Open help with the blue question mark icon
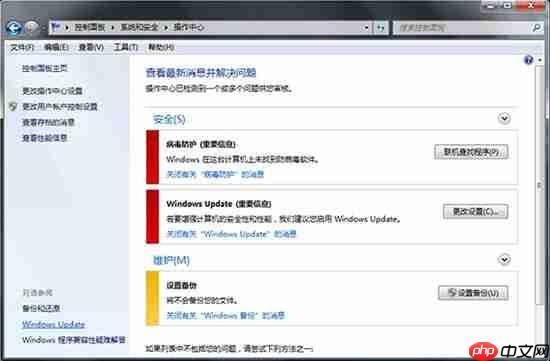 click(x=528, y=60)
